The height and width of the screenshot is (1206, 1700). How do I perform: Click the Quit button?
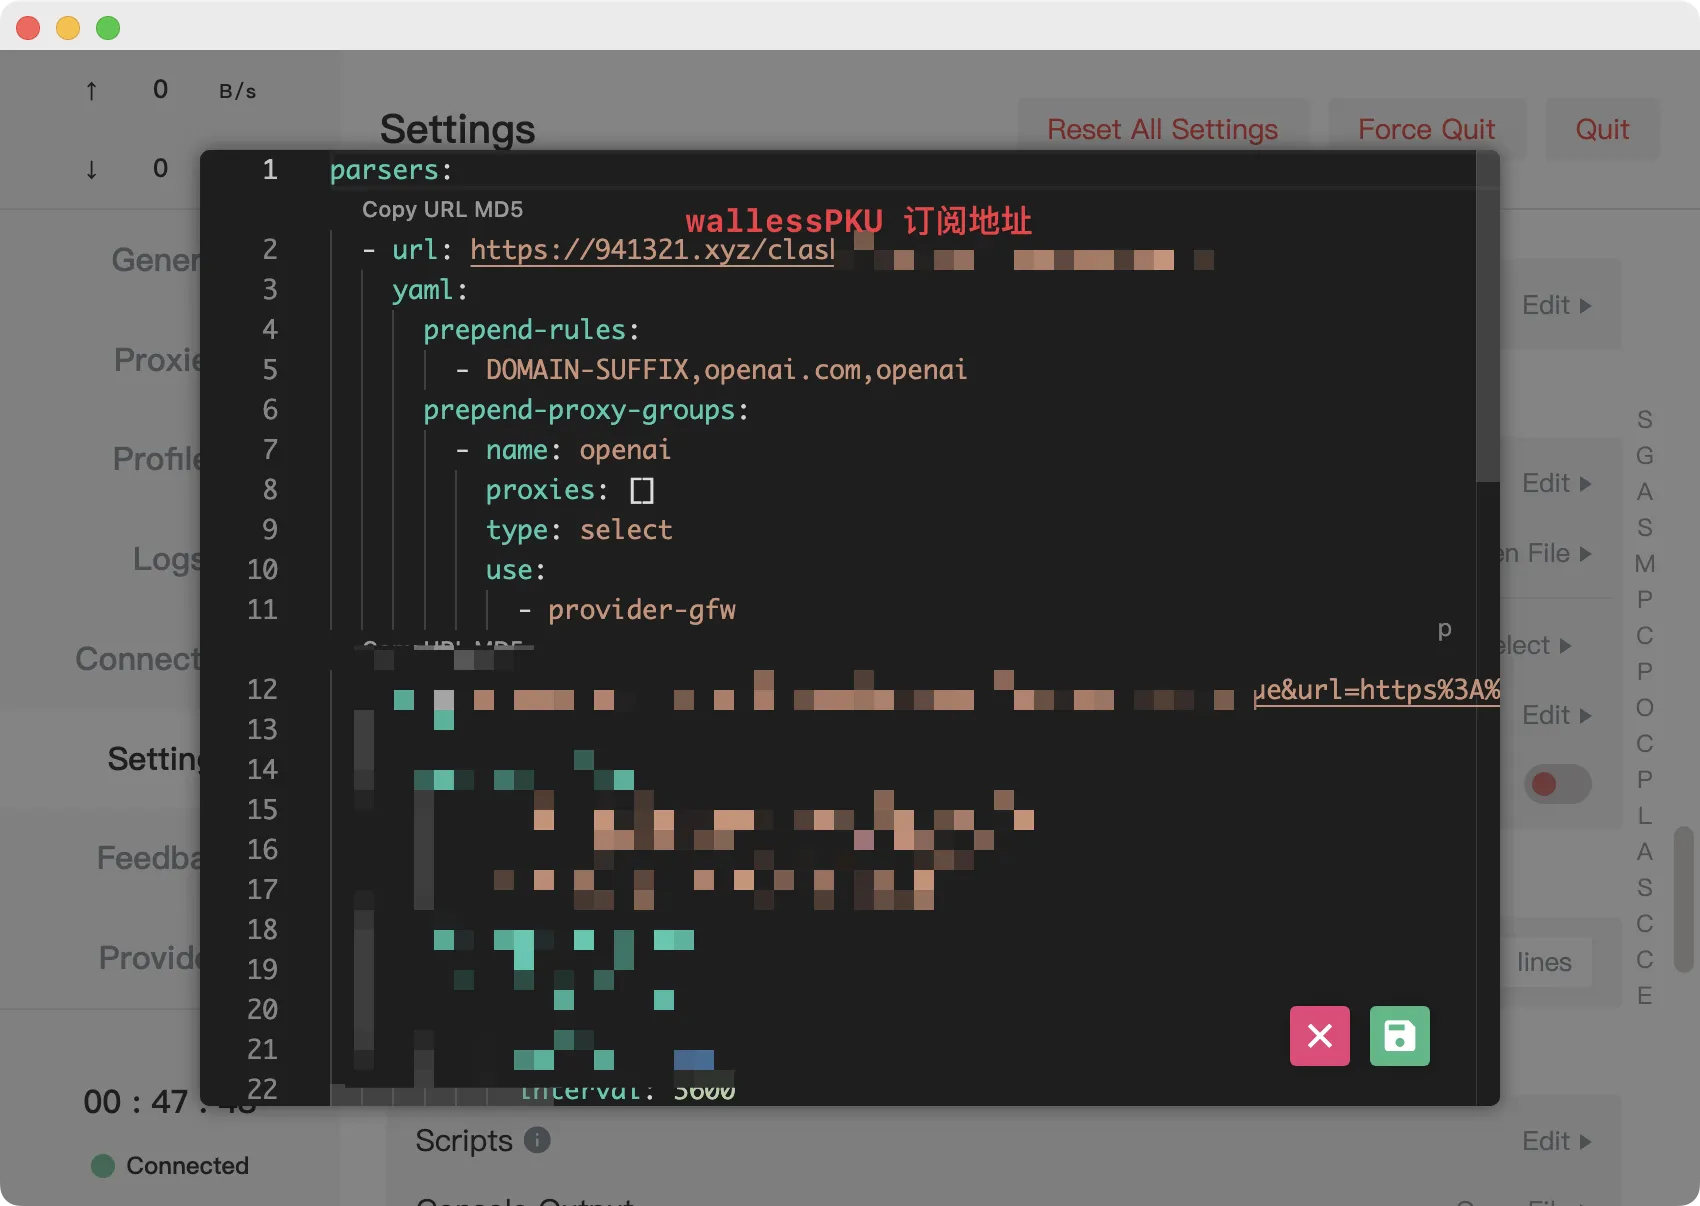(x=1602, y=129)
